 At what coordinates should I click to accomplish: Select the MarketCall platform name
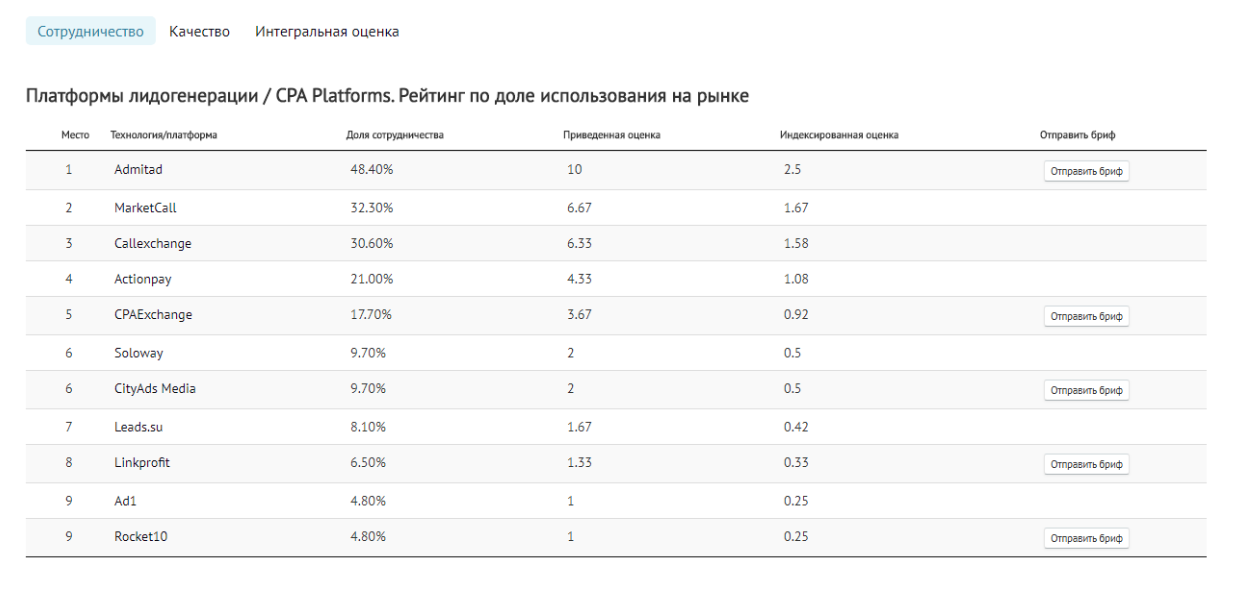(x=145, y=208)
